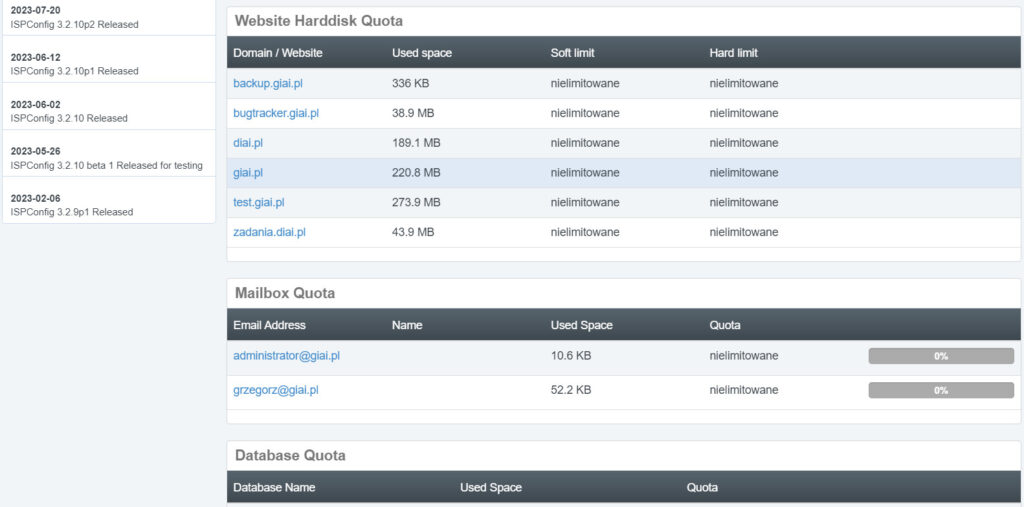Open the zadania.diai.pl website link
This screenshot has width=1024, height=507.
pos(269,232)
